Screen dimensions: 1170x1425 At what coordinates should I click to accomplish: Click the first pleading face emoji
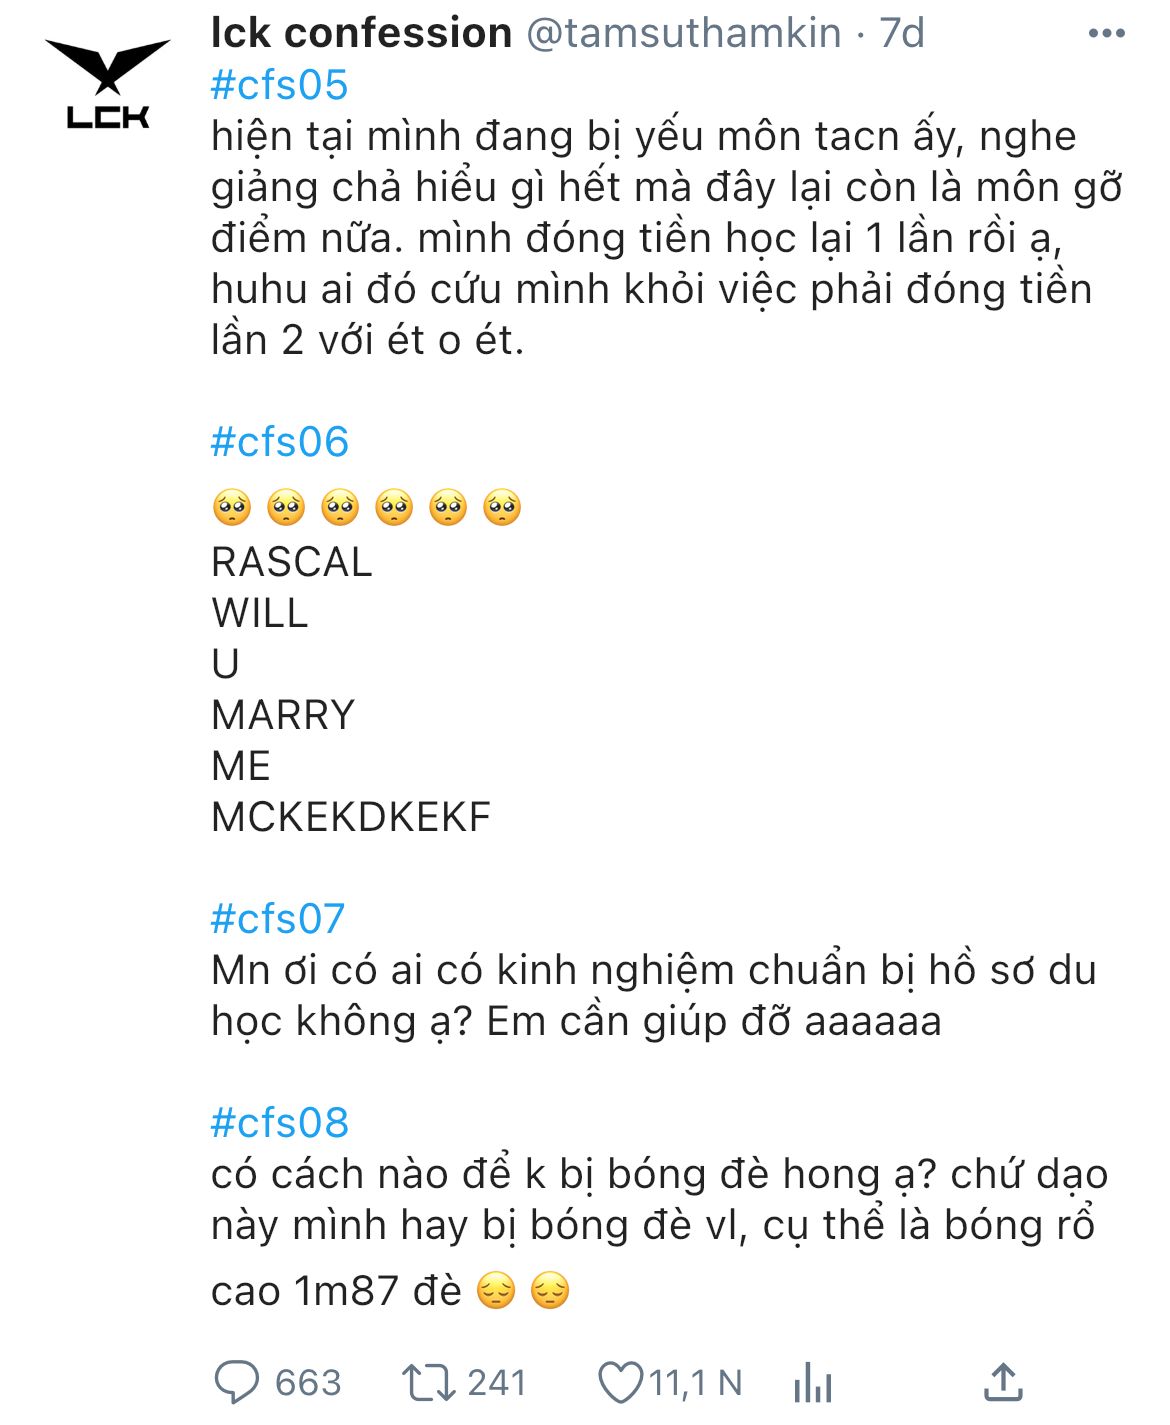[232, 508]
